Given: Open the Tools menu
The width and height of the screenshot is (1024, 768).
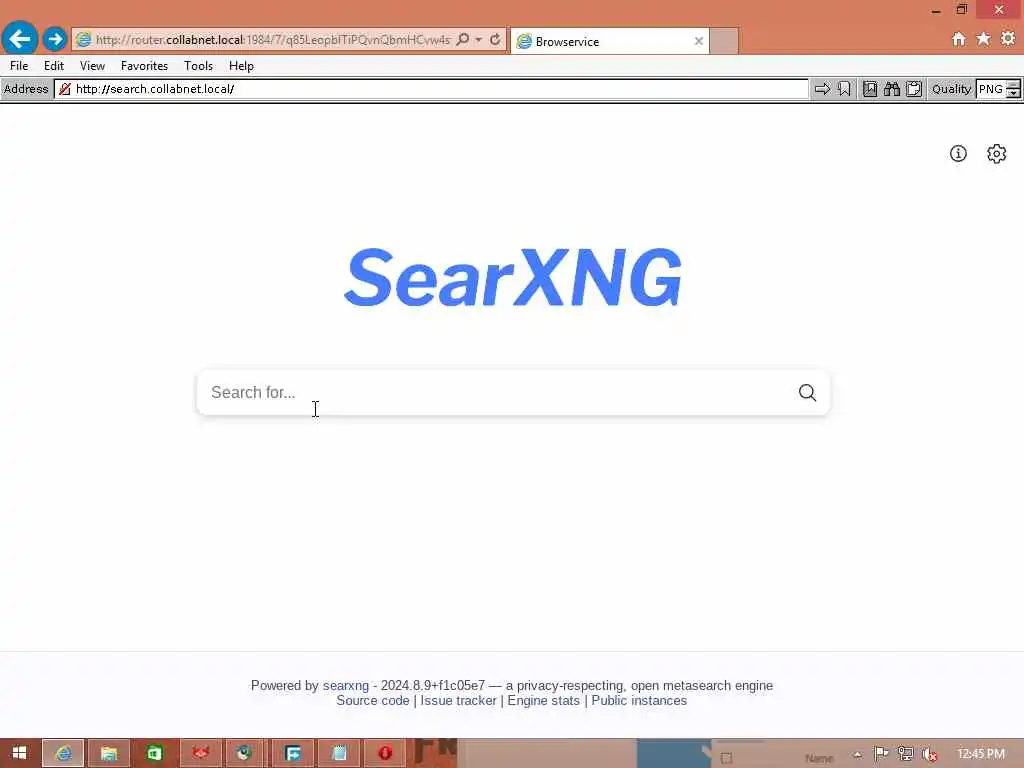Looking at the screenshot, I should pos(199,66).
